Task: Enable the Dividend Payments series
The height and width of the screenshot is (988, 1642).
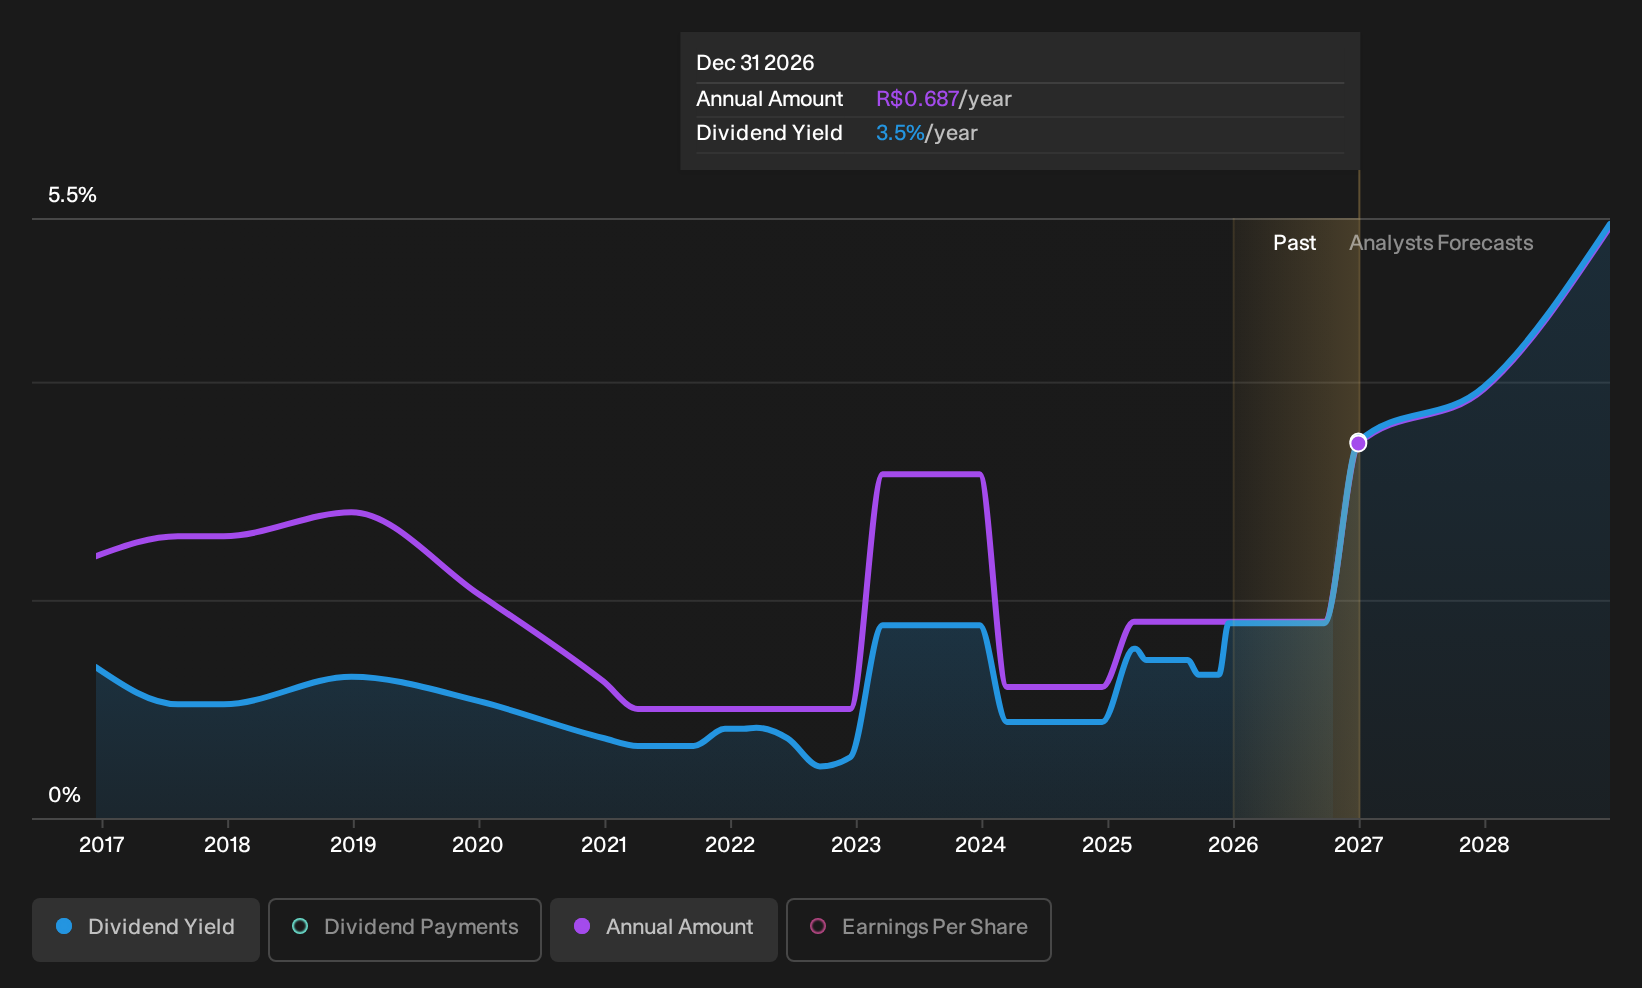Action: click(x=405, y=929)
